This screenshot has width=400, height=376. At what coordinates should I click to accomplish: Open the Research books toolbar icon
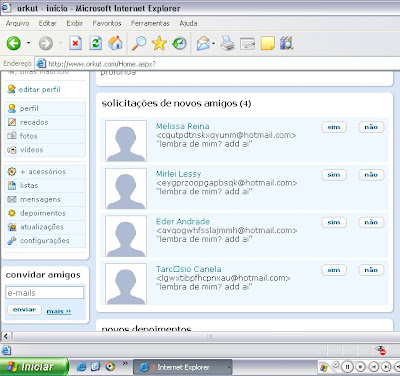(287, 43)
